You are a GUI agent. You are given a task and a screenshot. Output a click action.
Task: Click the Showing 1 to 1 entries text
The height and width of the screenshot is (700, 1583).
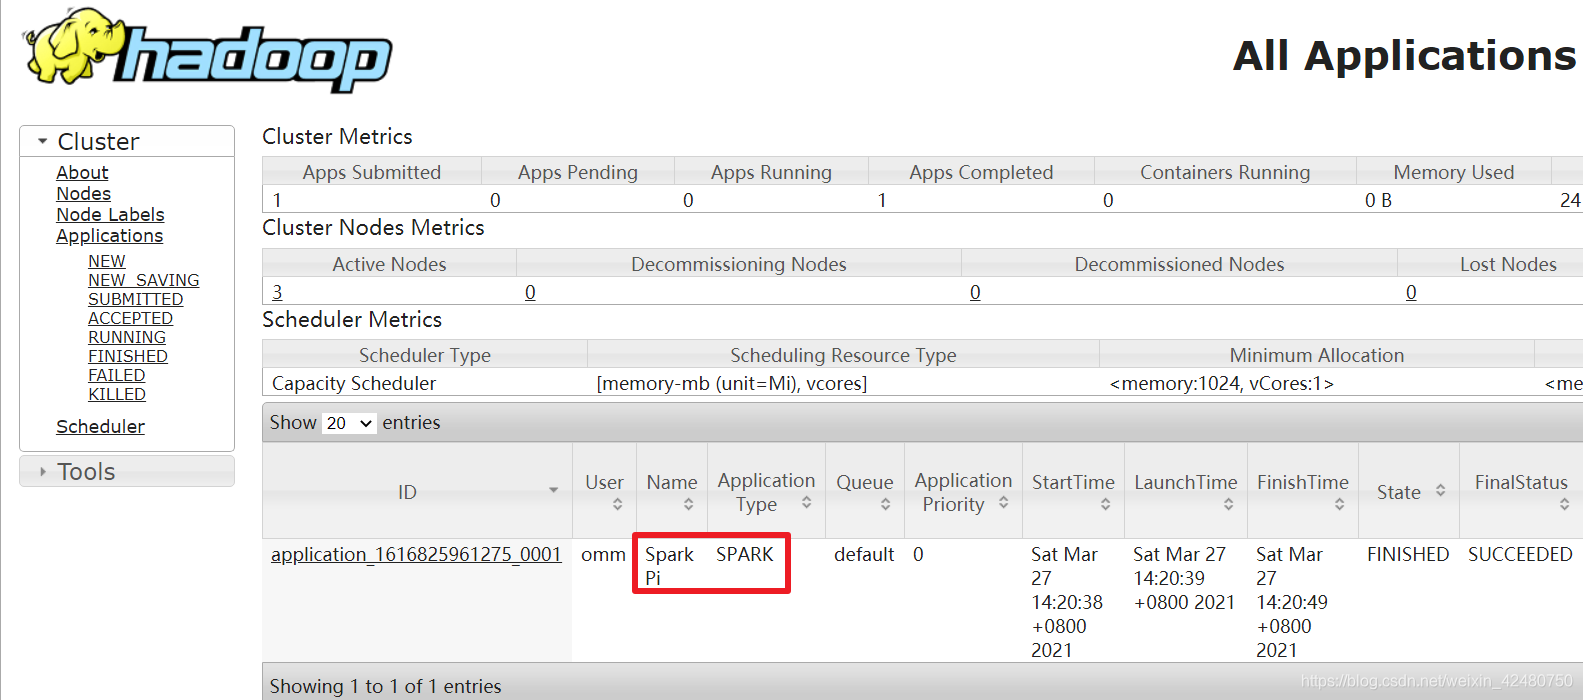[x=386, y=686]
